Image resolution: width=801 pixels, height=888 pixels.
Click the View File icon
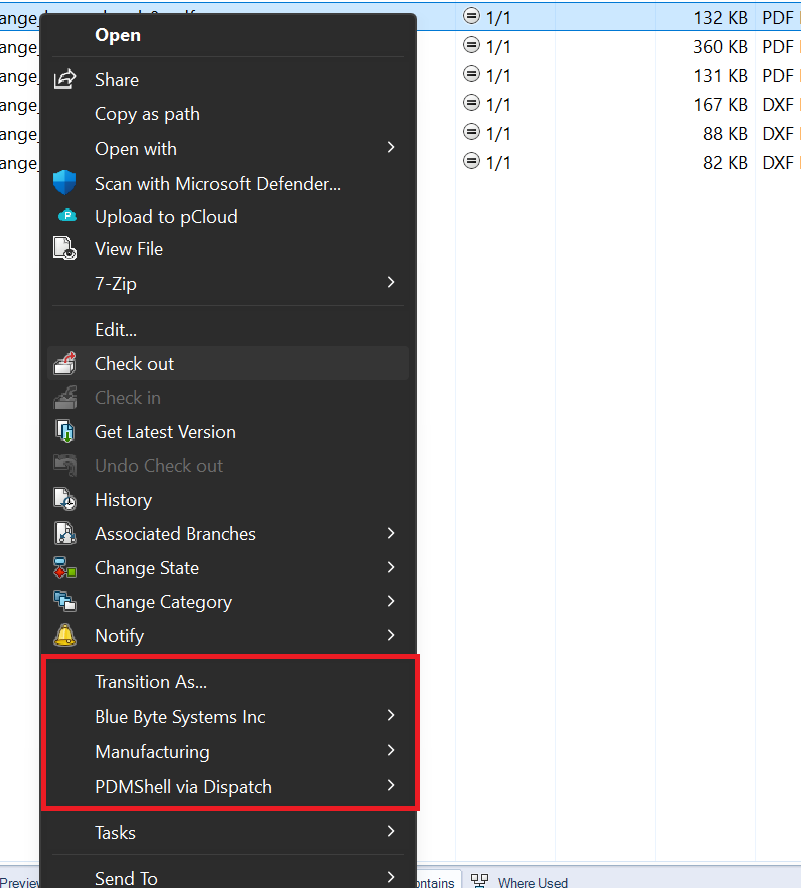65,249
